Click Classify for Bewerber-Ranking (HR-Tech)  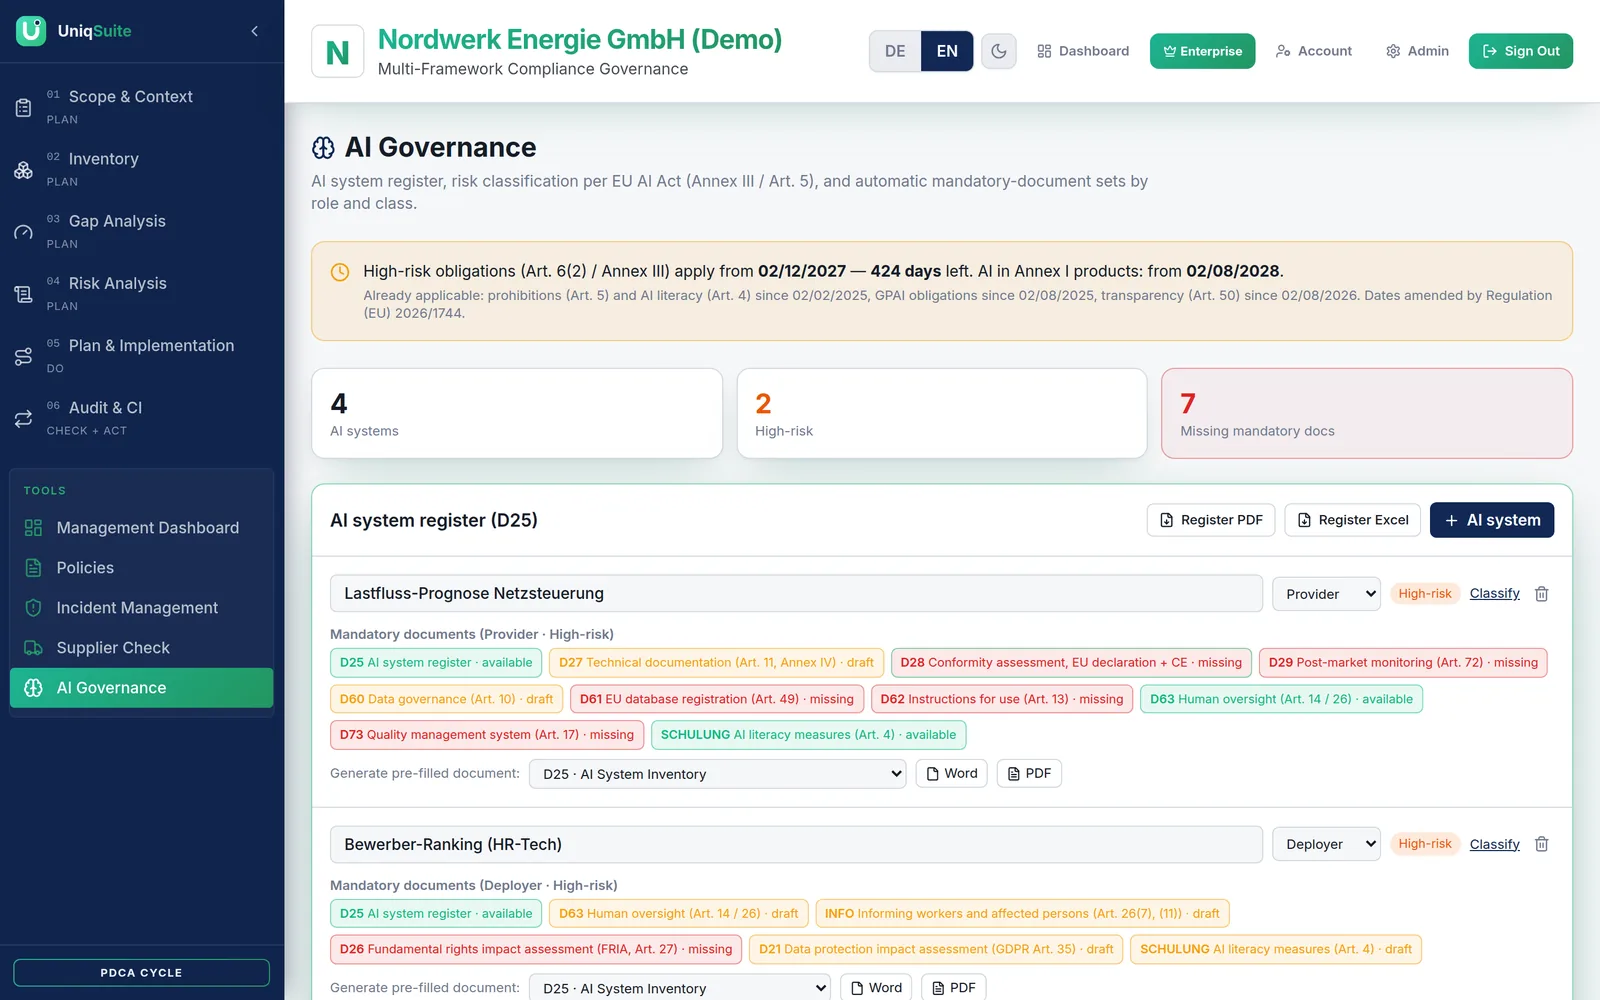1494,844
